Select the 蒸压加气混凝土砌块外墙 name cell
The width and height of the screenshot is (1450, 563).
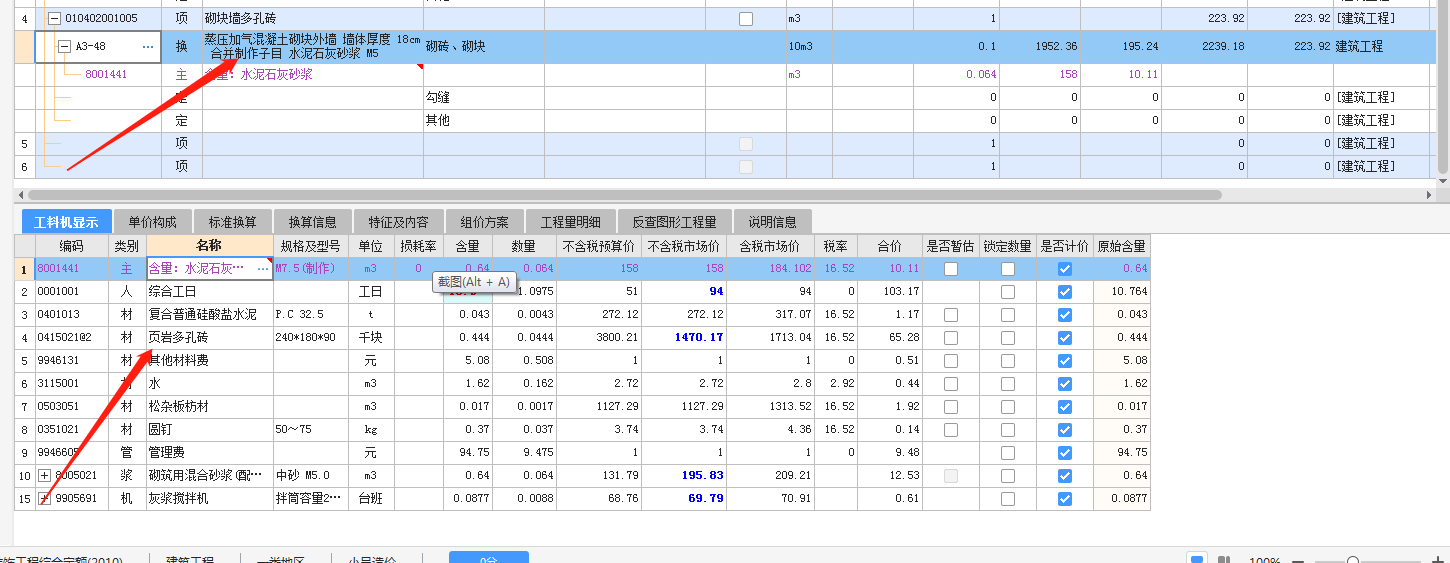(313, 47)
